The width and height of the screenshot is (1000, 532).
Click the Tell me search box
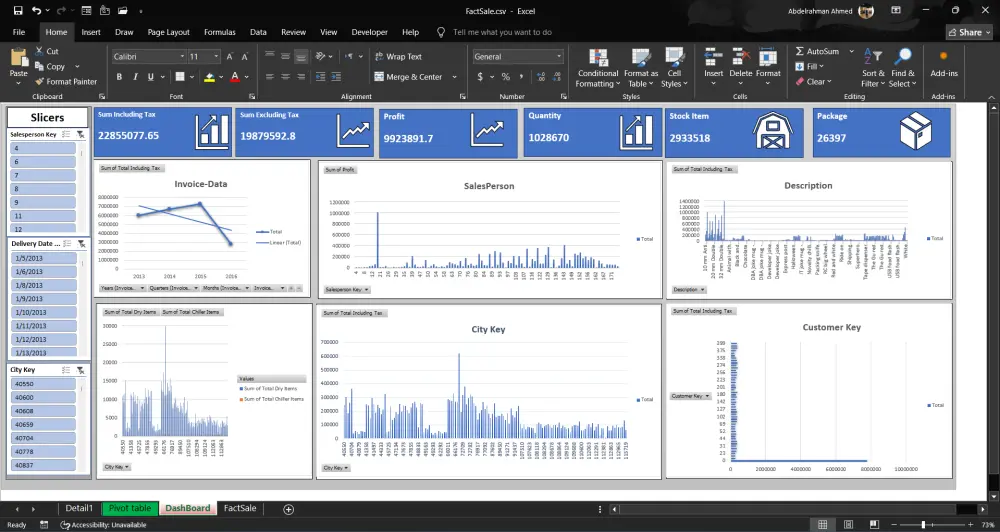coord(502,32)
